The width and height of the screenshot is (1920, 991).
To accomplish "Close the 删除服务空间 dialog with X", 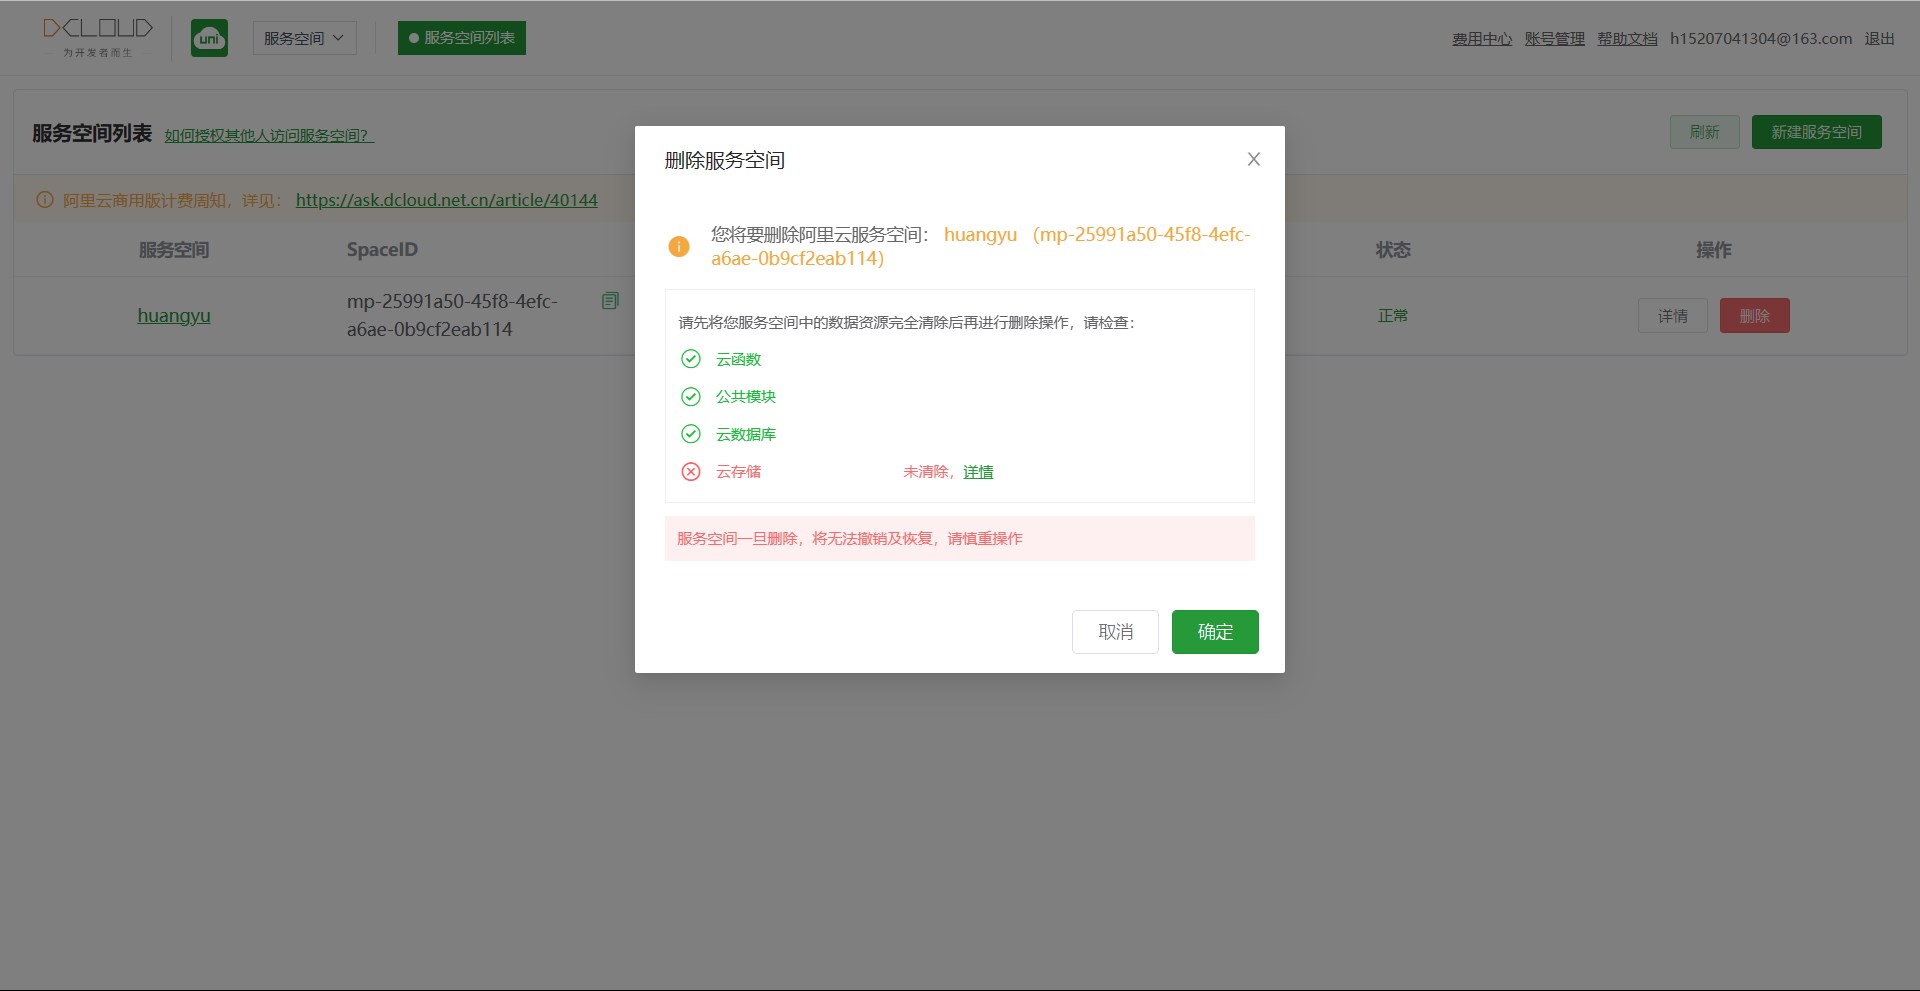I will pos(1254,159).
